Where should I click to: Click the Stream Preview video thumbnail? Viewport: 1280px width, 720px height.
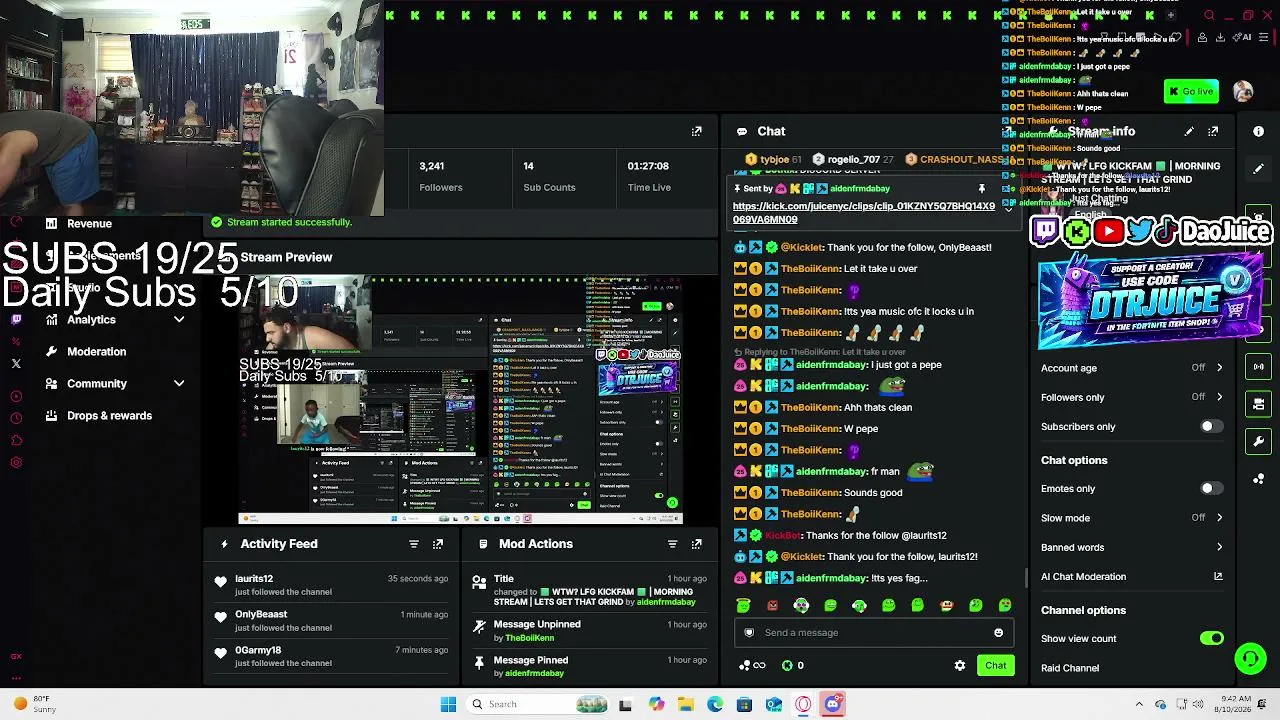[460, 400]
